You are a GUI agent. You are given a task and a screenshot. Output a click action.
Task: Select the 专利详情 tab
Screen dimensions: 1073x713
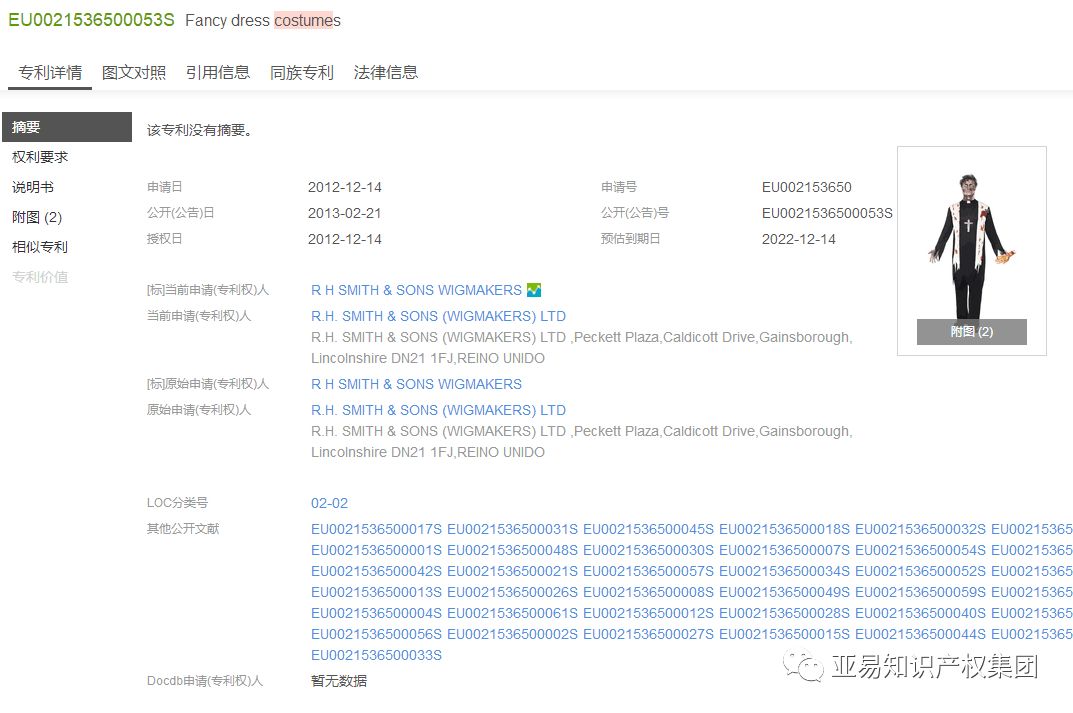coord(50,73)
